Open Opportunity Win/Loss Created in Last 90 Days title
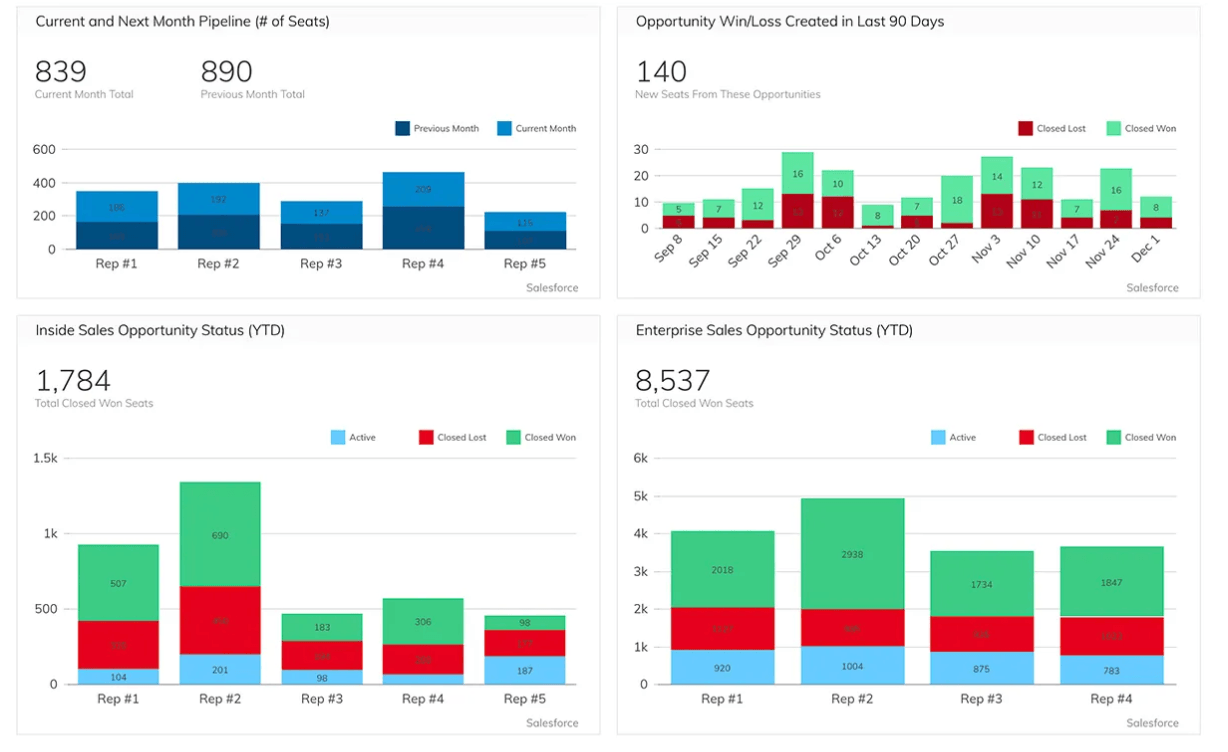 pos(790,21)
